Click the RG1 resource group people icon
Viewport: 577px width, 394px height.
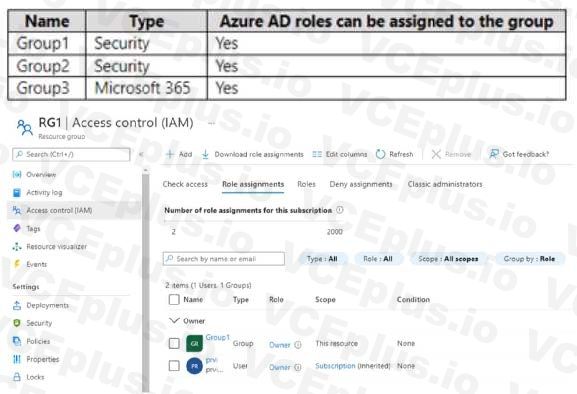(25, 127)
